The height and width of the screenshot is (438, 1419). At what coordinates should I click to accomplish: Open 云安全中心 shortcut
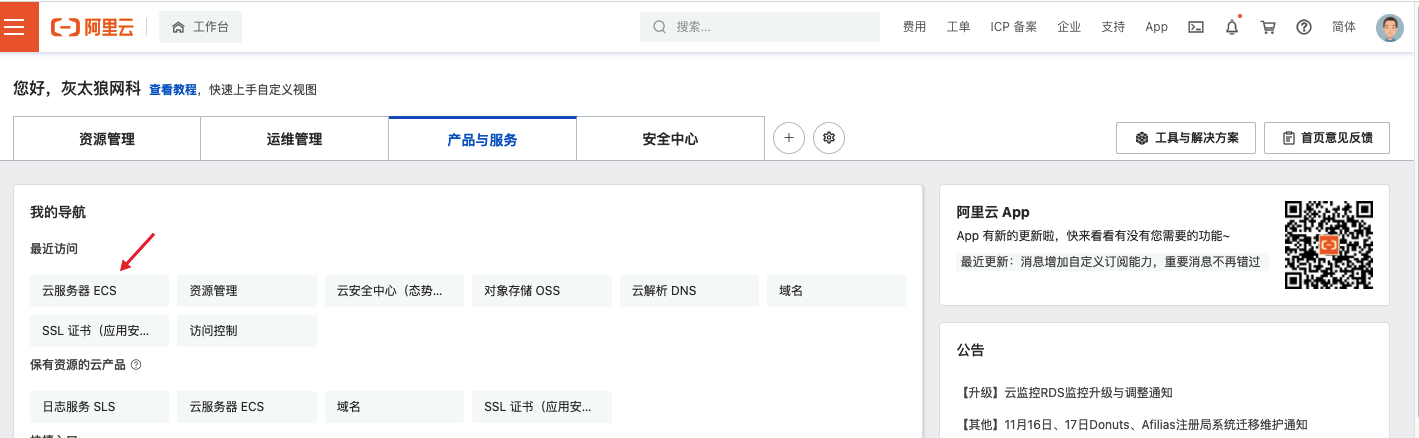pyautogui.click(x=394, y=291)
